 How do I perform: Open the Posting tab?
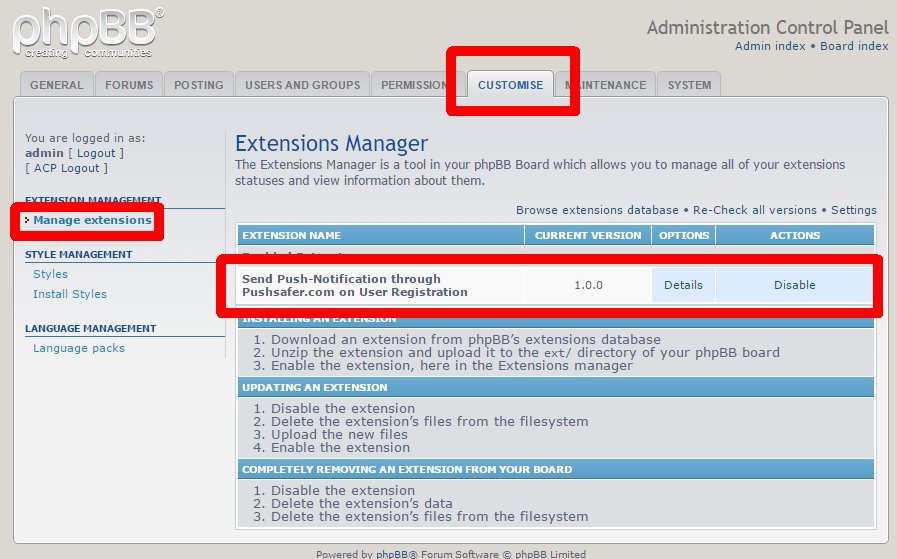click(199, 85)
